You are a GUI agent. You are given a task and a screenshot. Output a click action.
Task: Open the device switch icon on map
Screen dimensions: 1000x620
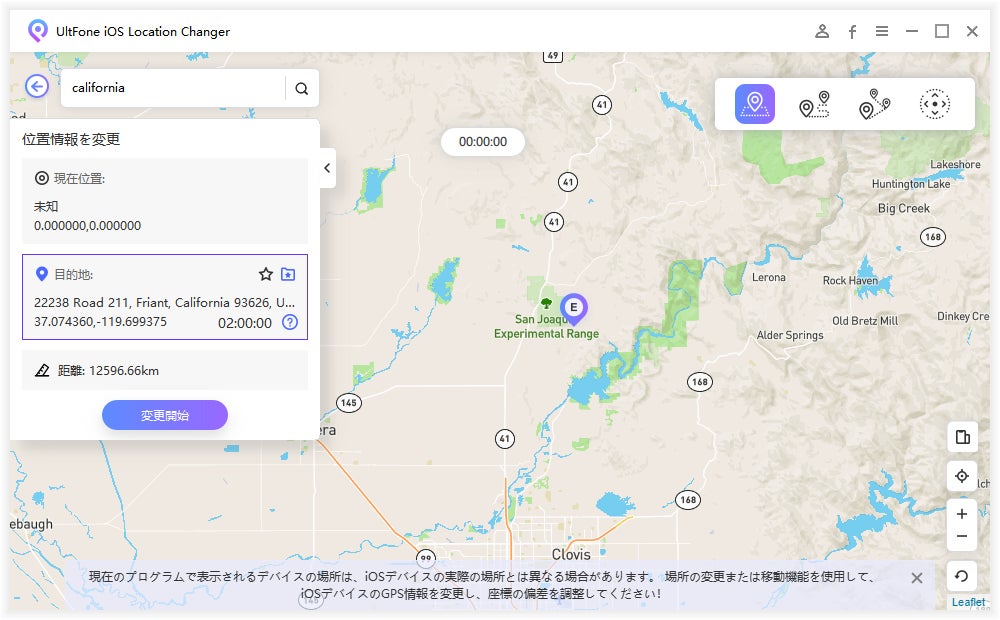[962, 437]
